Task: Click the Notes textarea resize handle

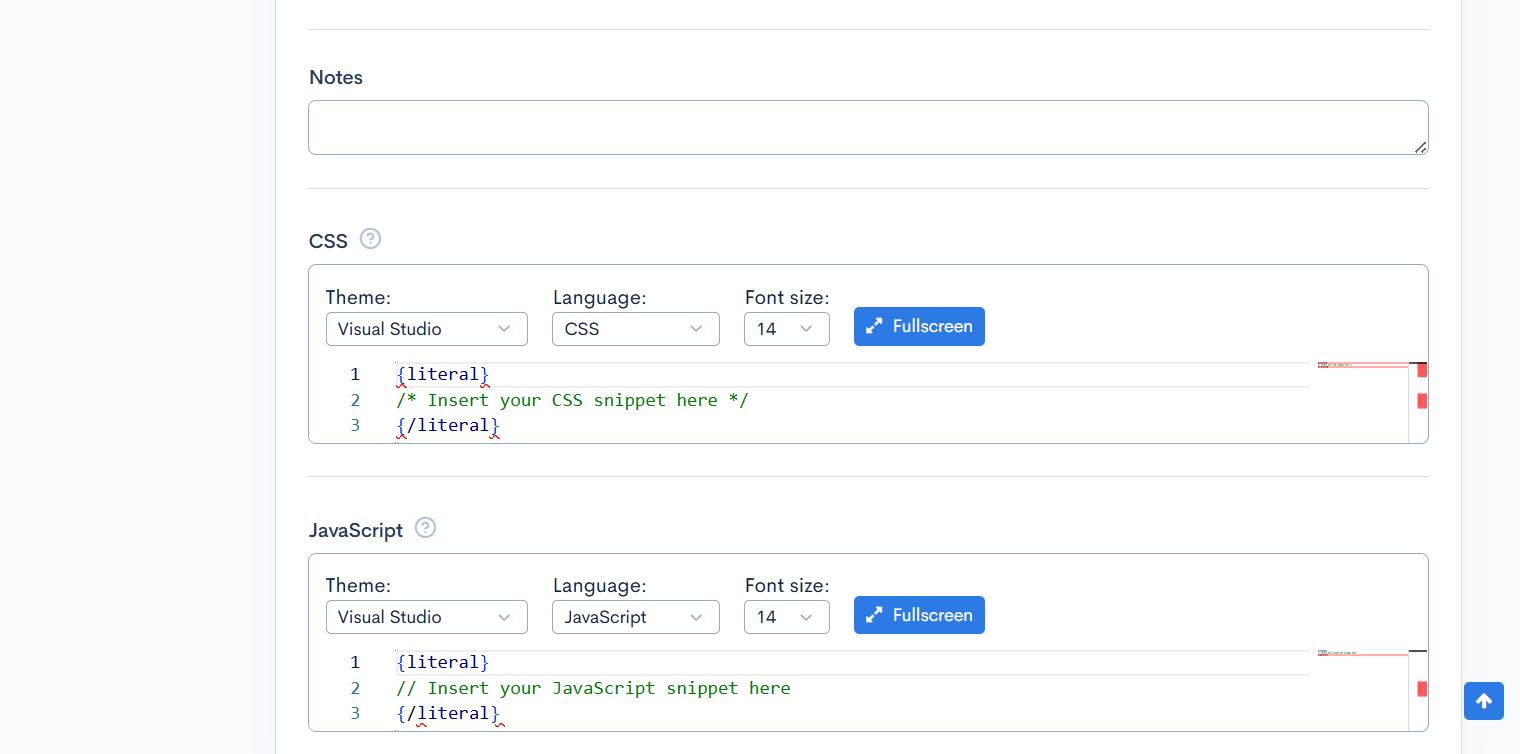Action: point(1420,147)
